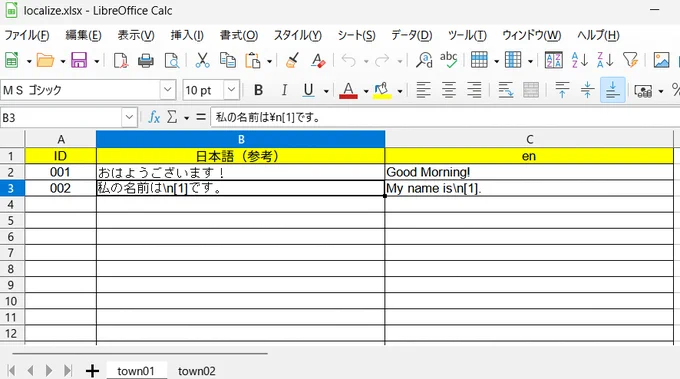Switch to the town02 sheet tab

[x=196, y=371]
